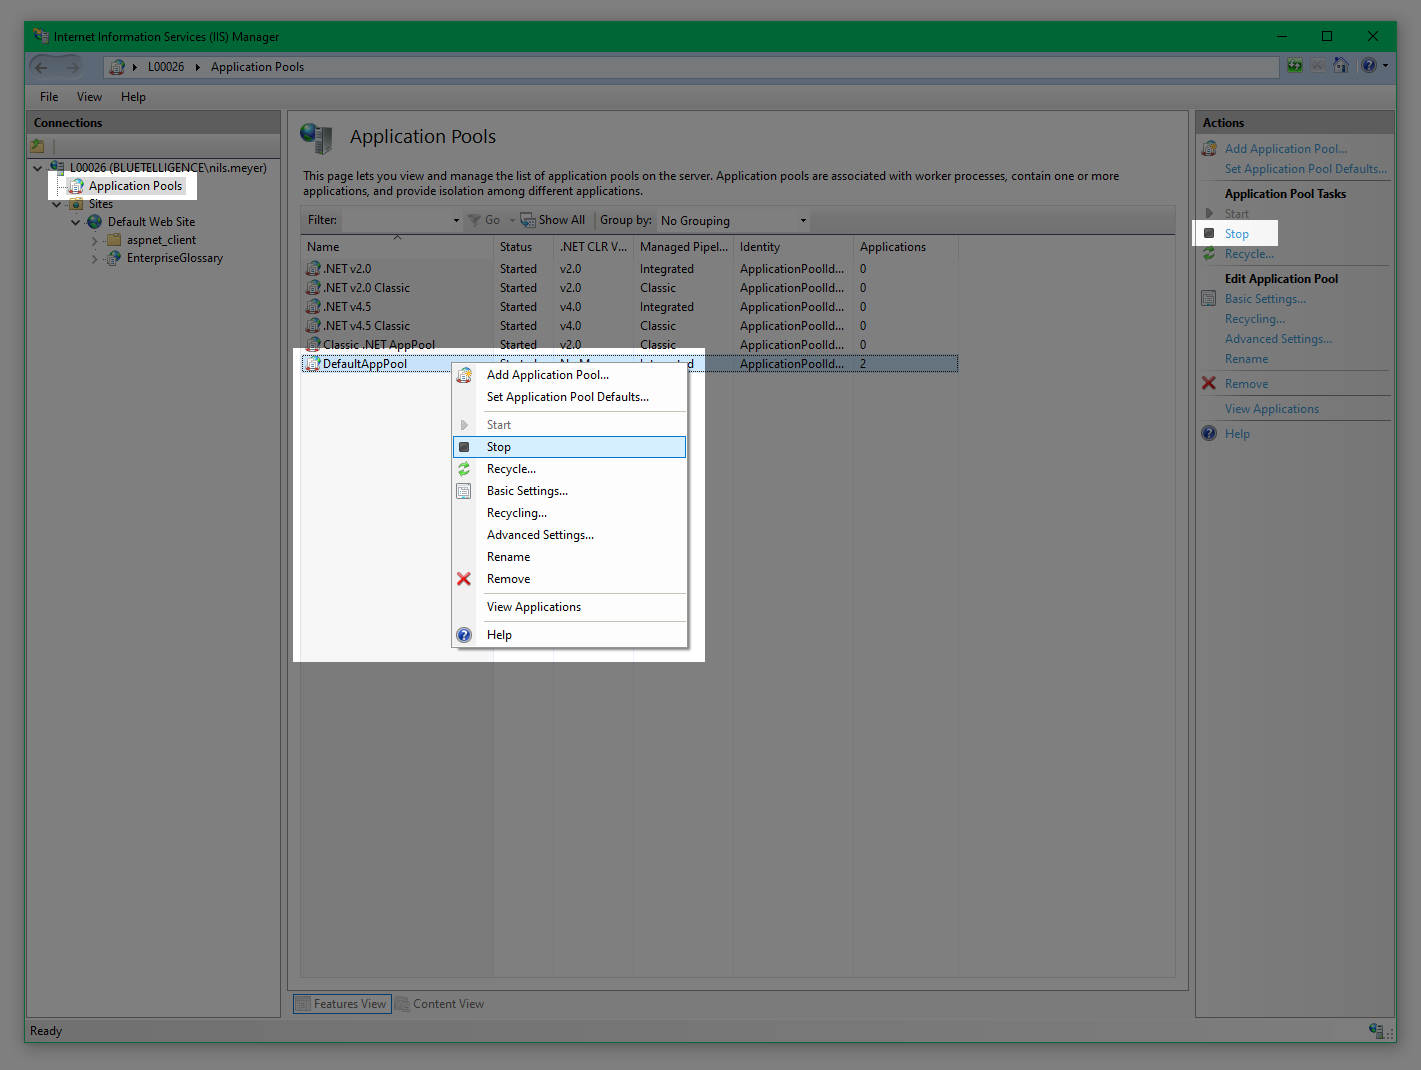This screenshot has height=1070, width=1421.
Task: Switch to Content View tab
Action: pos(440,1004)
